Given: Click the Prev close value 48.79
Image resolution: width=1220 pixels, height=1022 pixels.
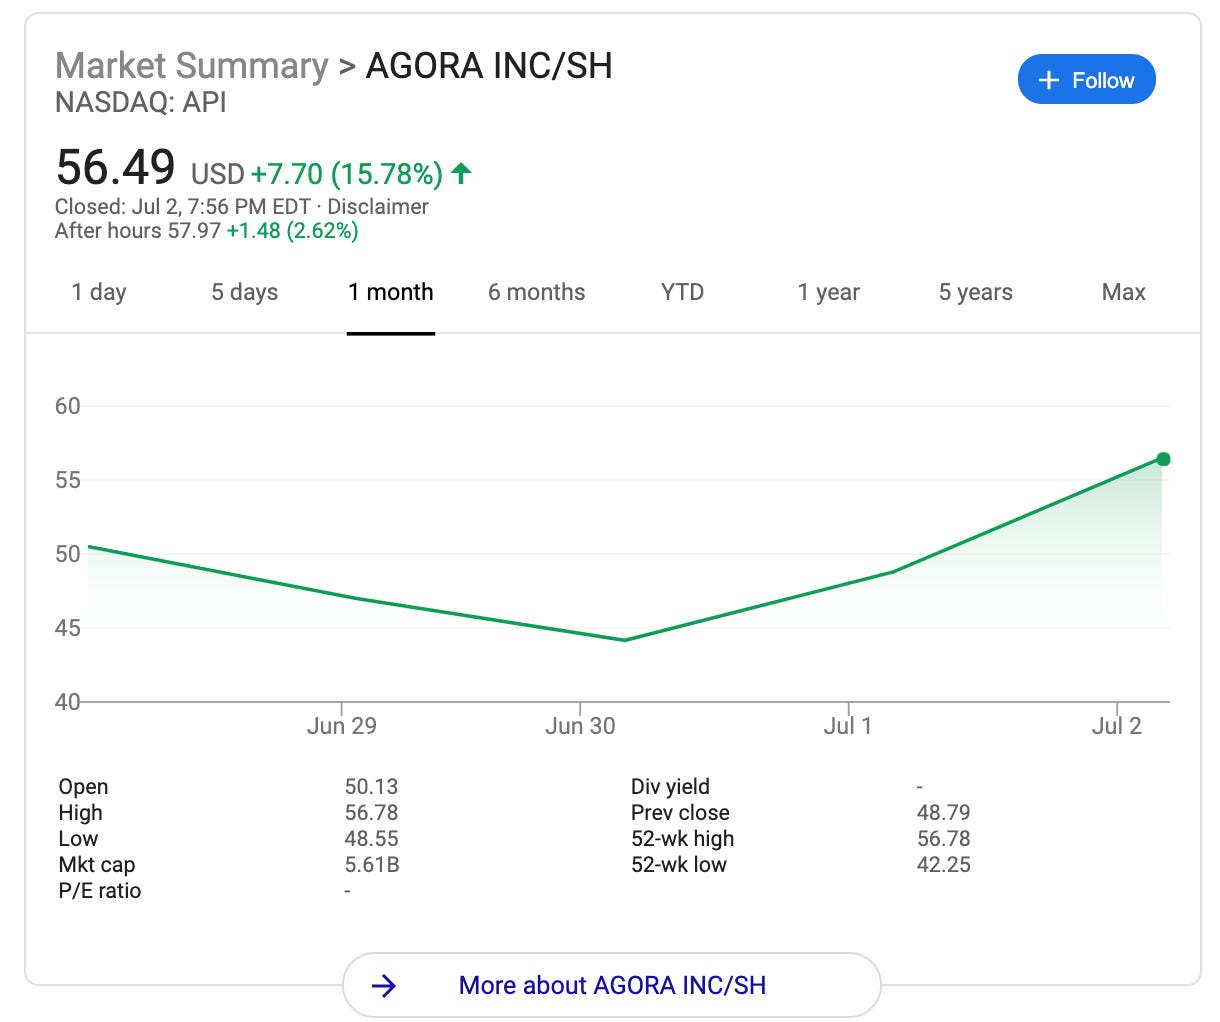Looking at the screenshot, I should (x=944, y=813).
